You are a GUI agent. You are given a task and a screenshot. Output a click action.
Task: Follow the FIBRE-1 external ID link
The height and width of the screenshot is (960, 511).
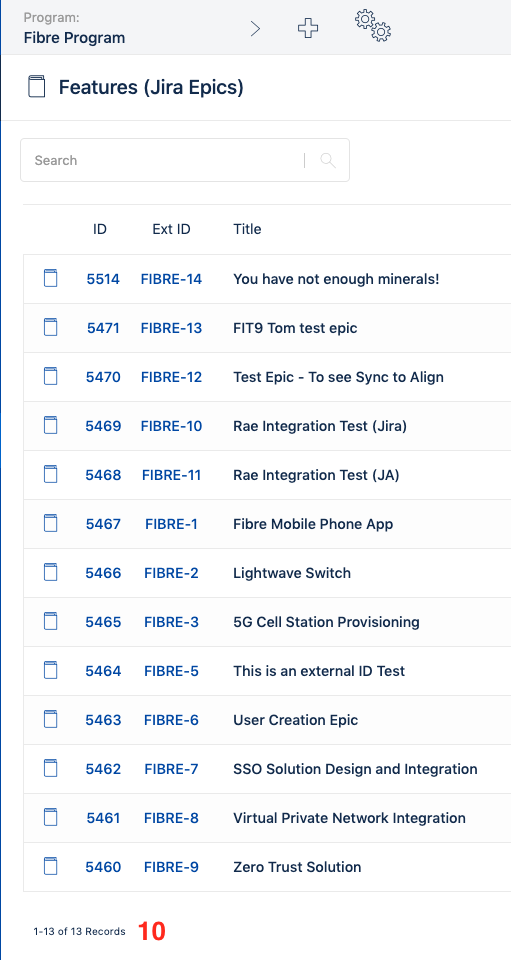pos(171,524)
